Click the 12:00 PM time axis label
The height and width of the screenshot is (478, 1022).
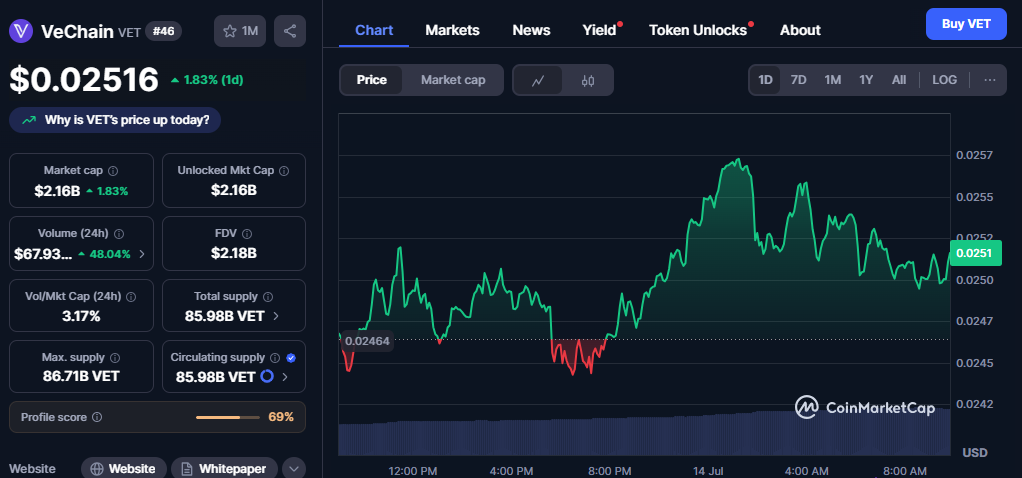pyautogui.click(x=413, y=471)
